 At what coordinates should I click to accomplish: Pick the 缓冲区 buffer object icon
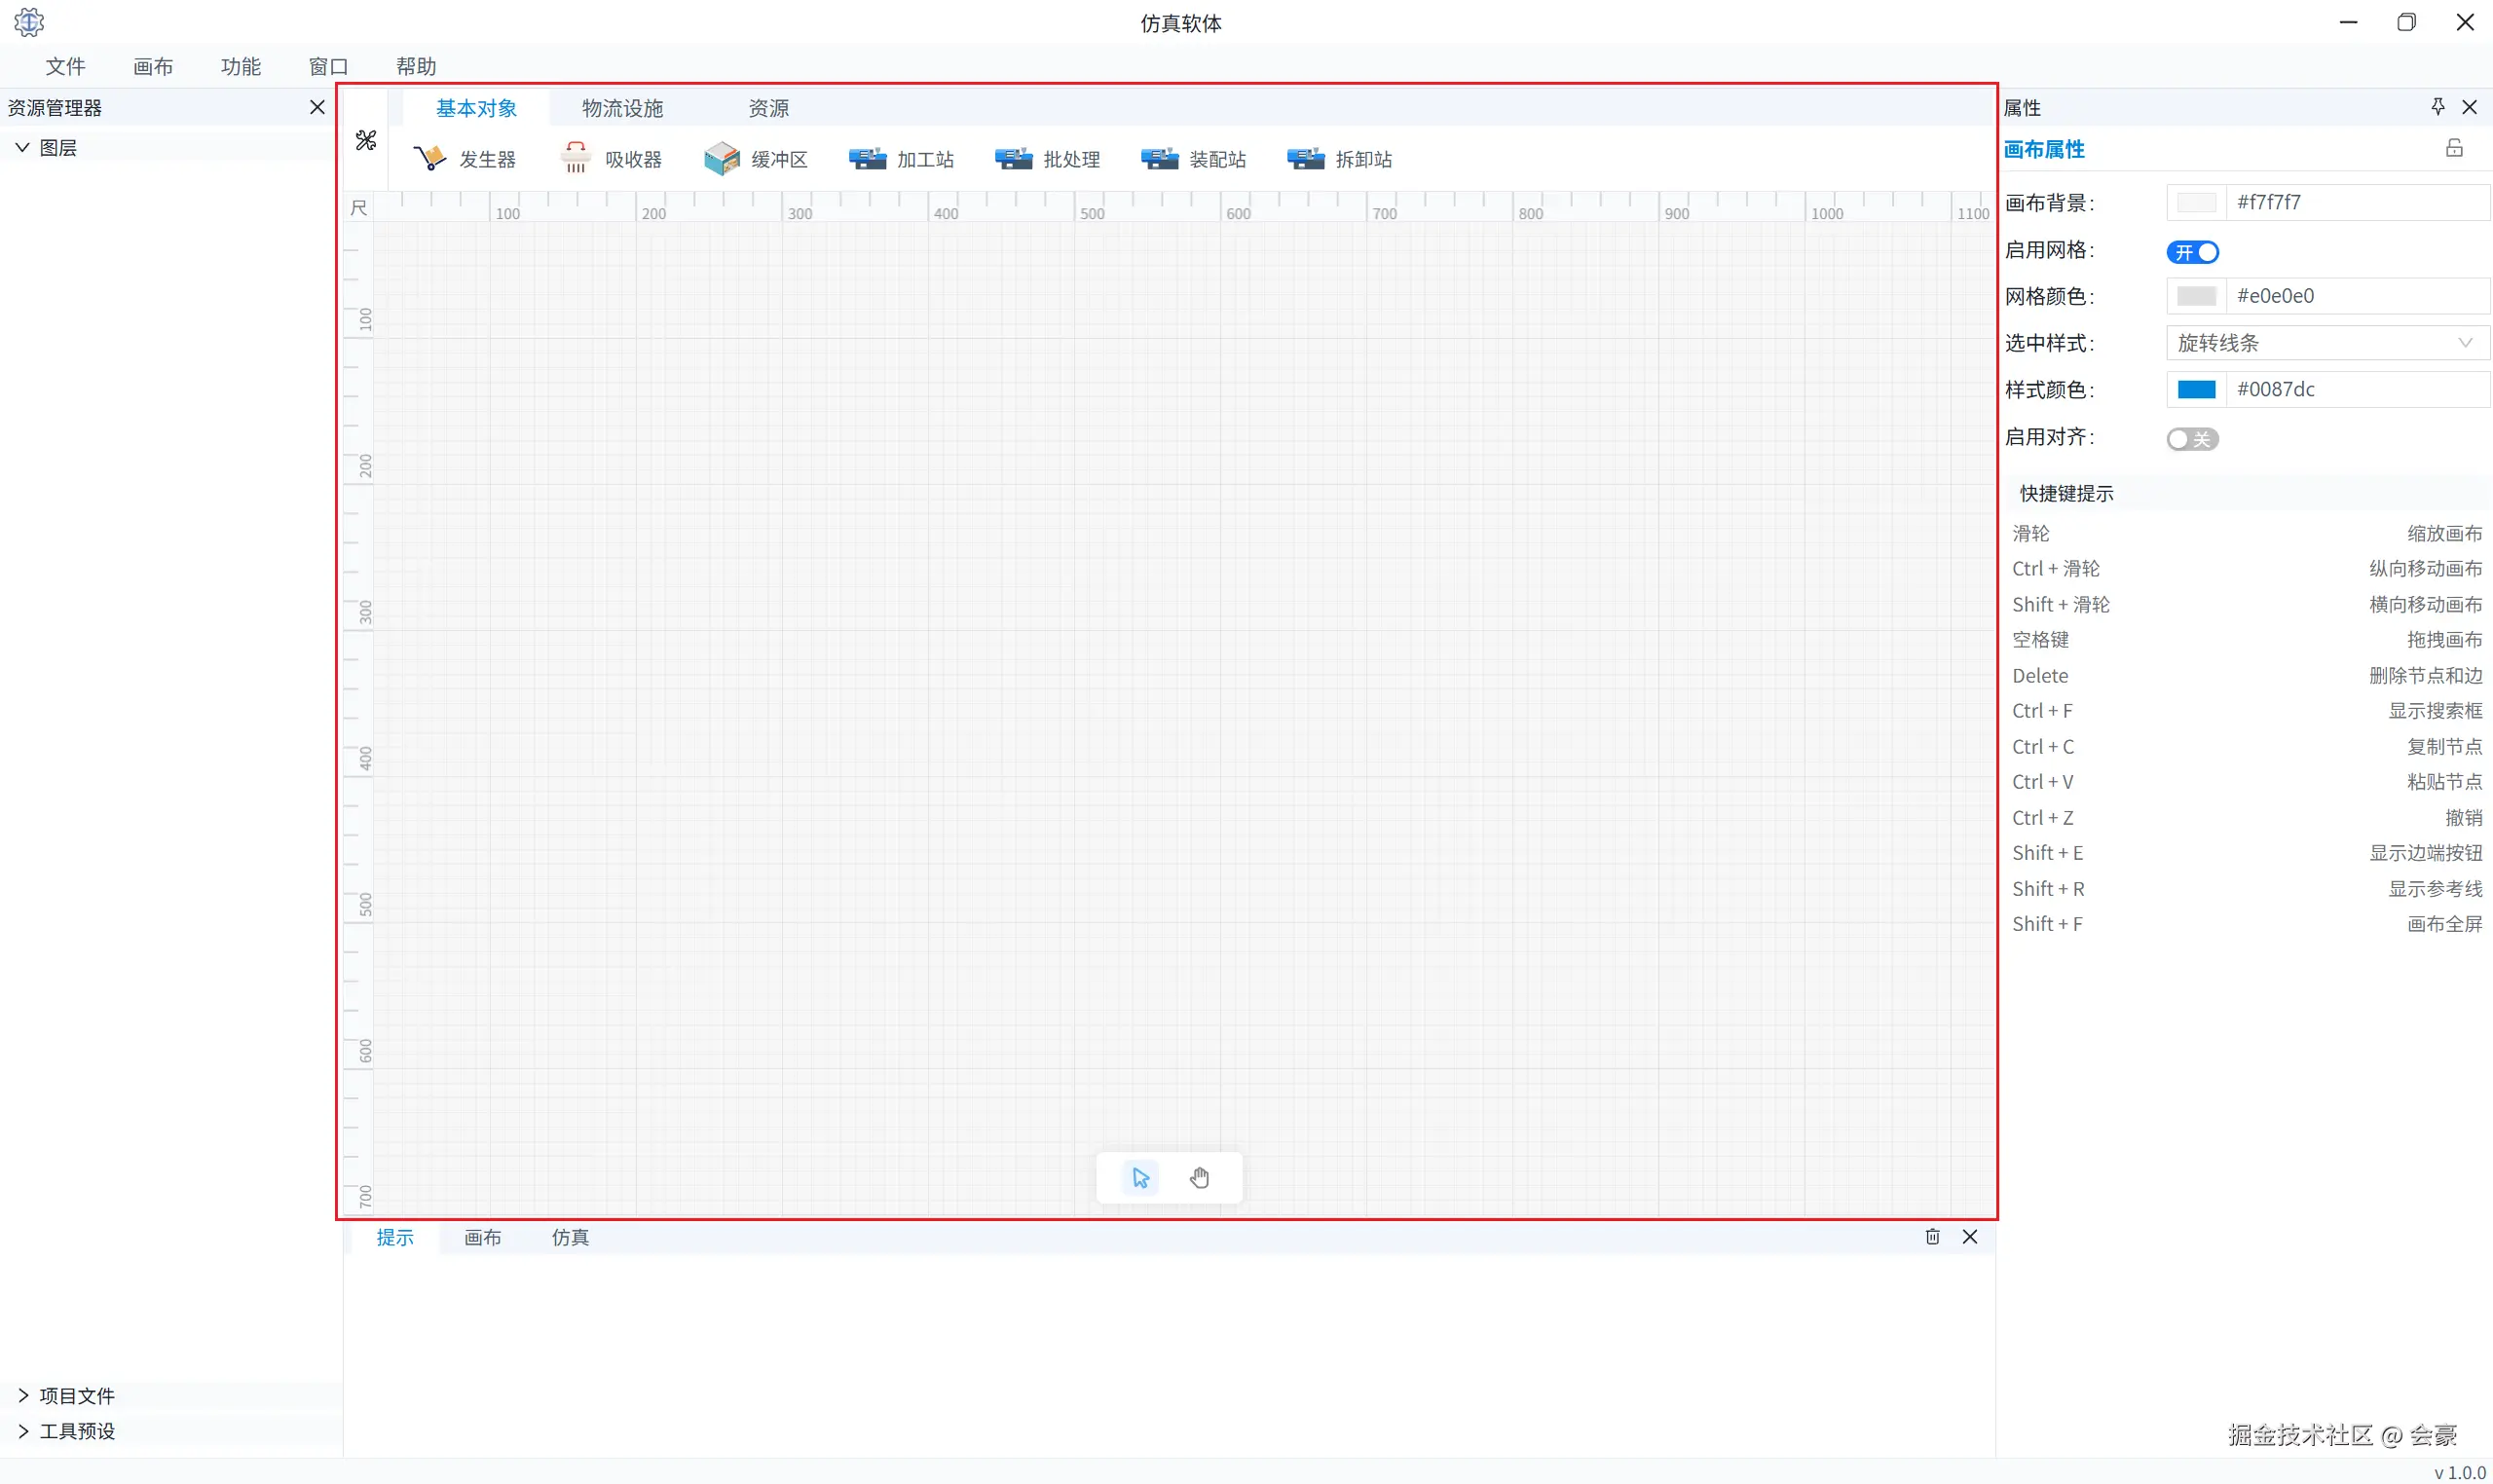coord(721,158)
